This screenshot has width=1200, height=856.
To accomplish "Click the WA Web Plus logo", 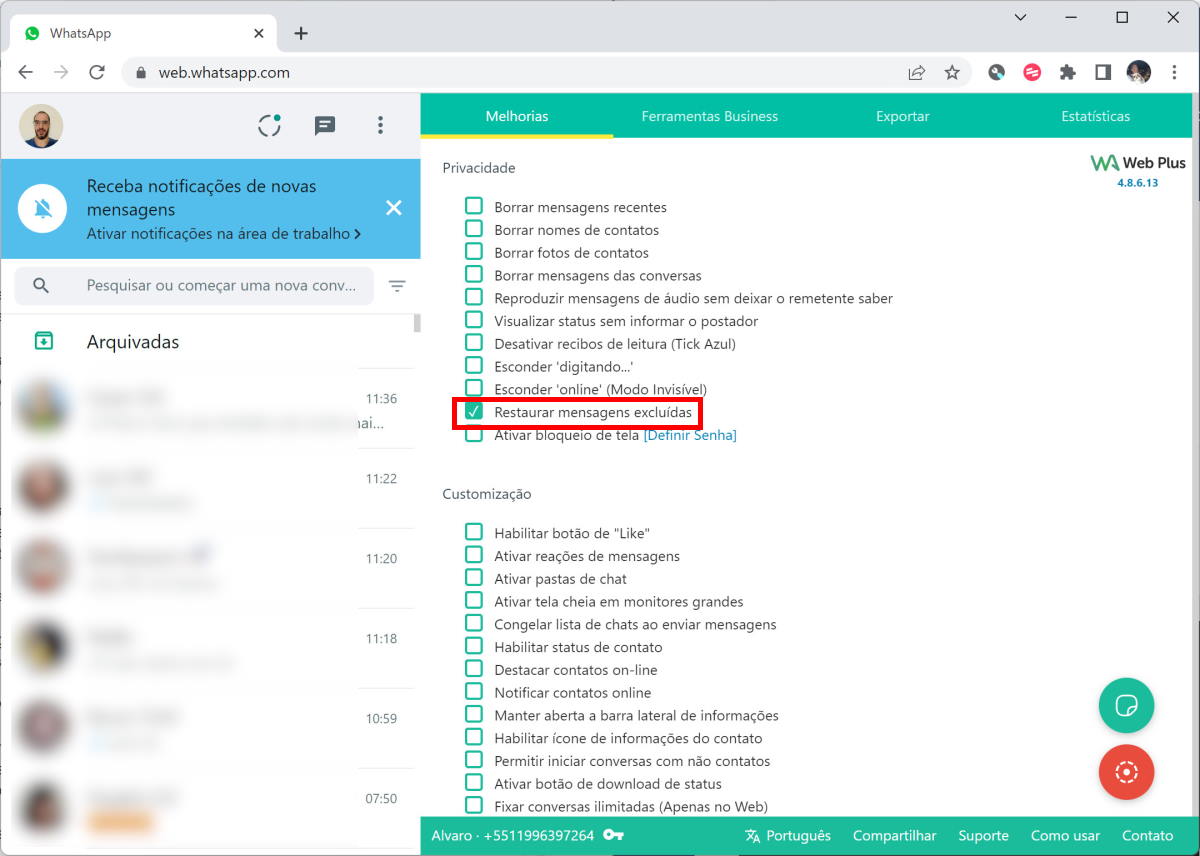I will pos(1138,163).
